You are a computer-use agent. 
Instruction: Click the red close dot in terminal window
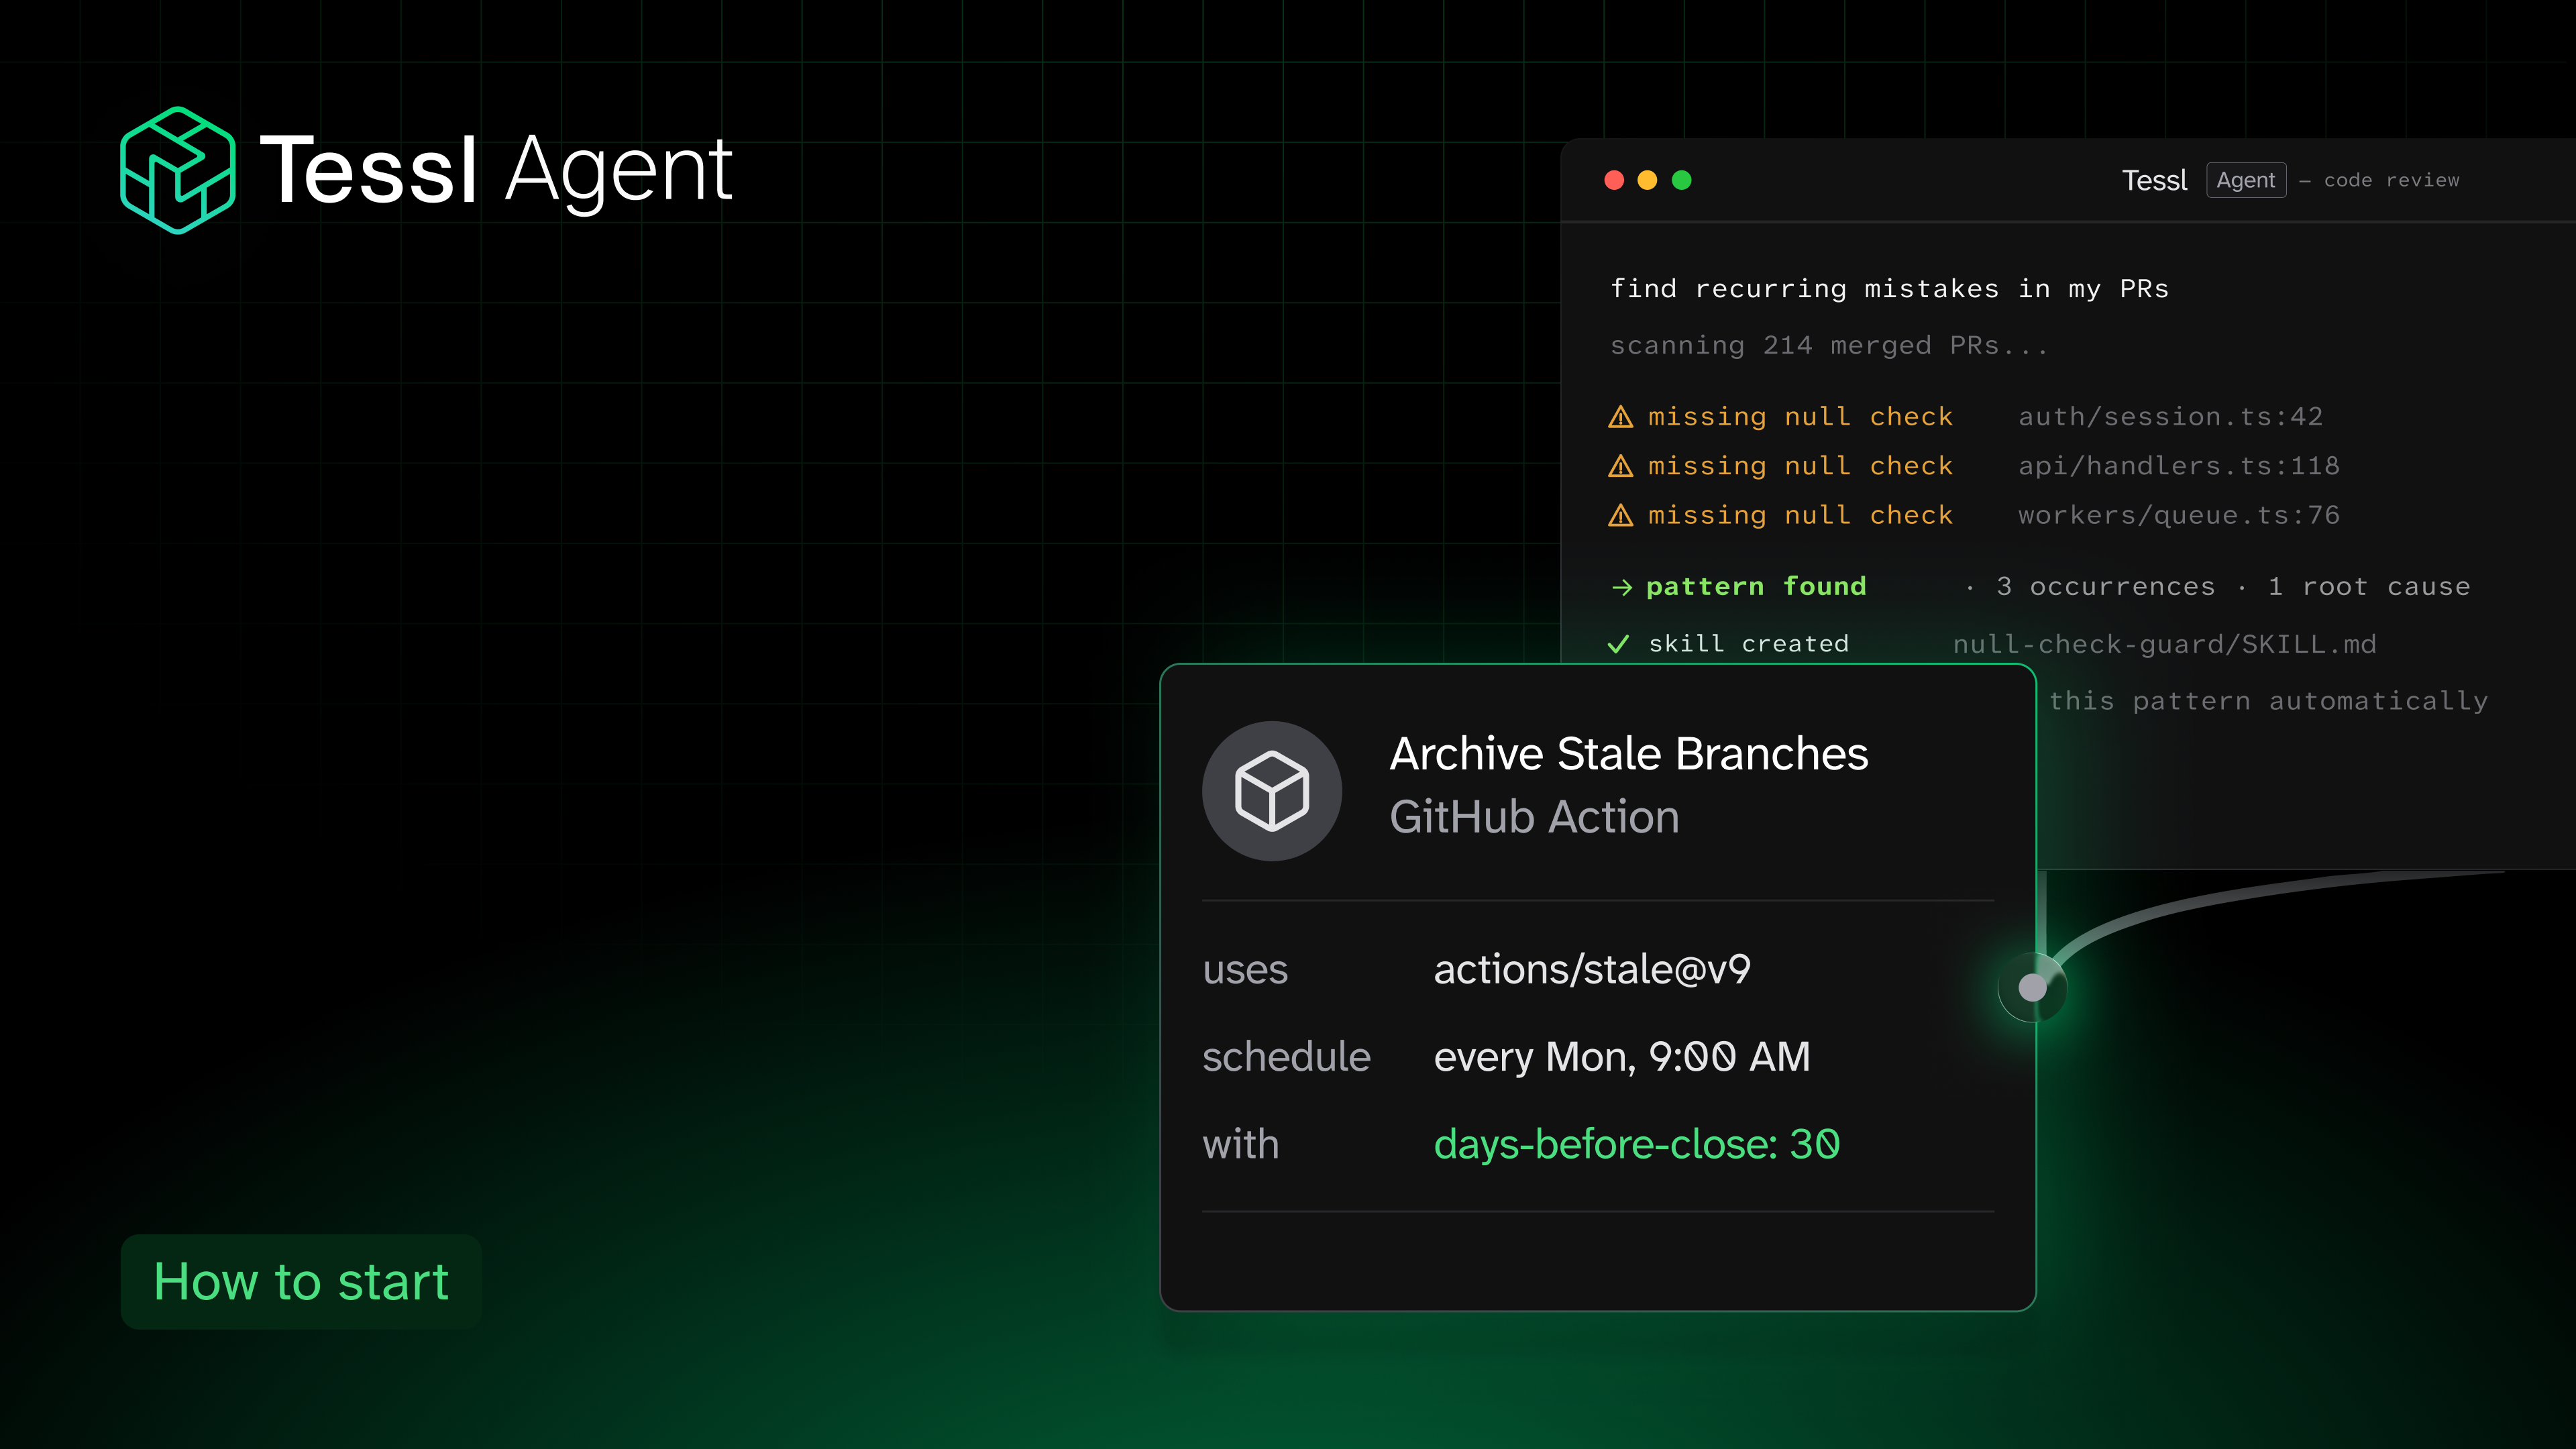pyautogui.click(x=1614, y=180)
